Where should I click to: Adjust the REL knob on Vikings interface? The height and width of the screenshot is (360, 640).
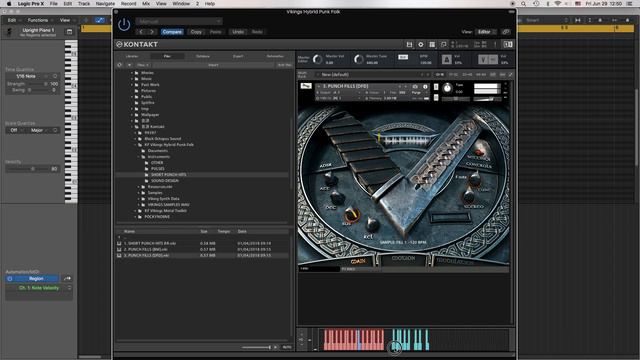pos(372,224)
